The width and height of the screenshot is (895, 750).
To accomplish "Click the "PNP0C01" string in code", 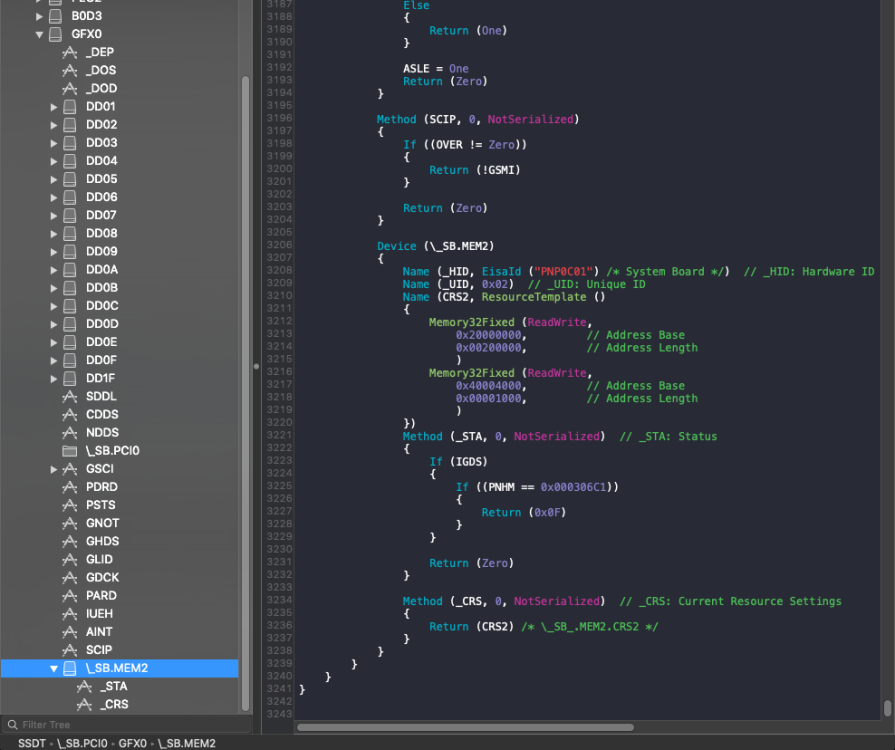I will 563,272.
